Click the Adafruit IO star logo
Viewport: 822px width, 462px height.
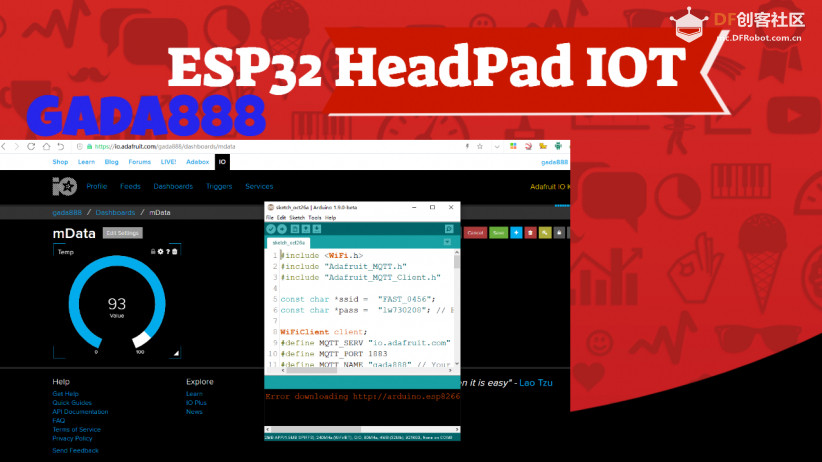tap(64, 186)
